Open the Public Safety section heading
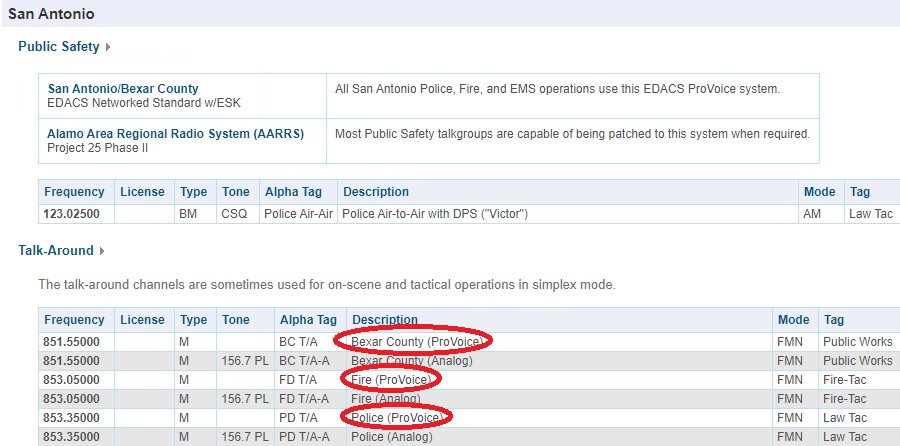900x446 pixels. pos(59,46)
